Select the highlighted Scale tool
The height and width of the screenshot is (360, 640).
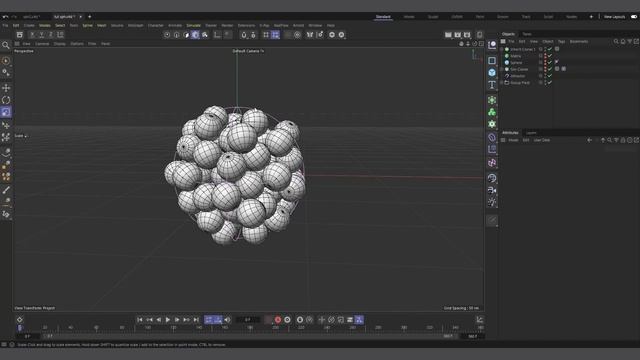(x=6, y=112)
